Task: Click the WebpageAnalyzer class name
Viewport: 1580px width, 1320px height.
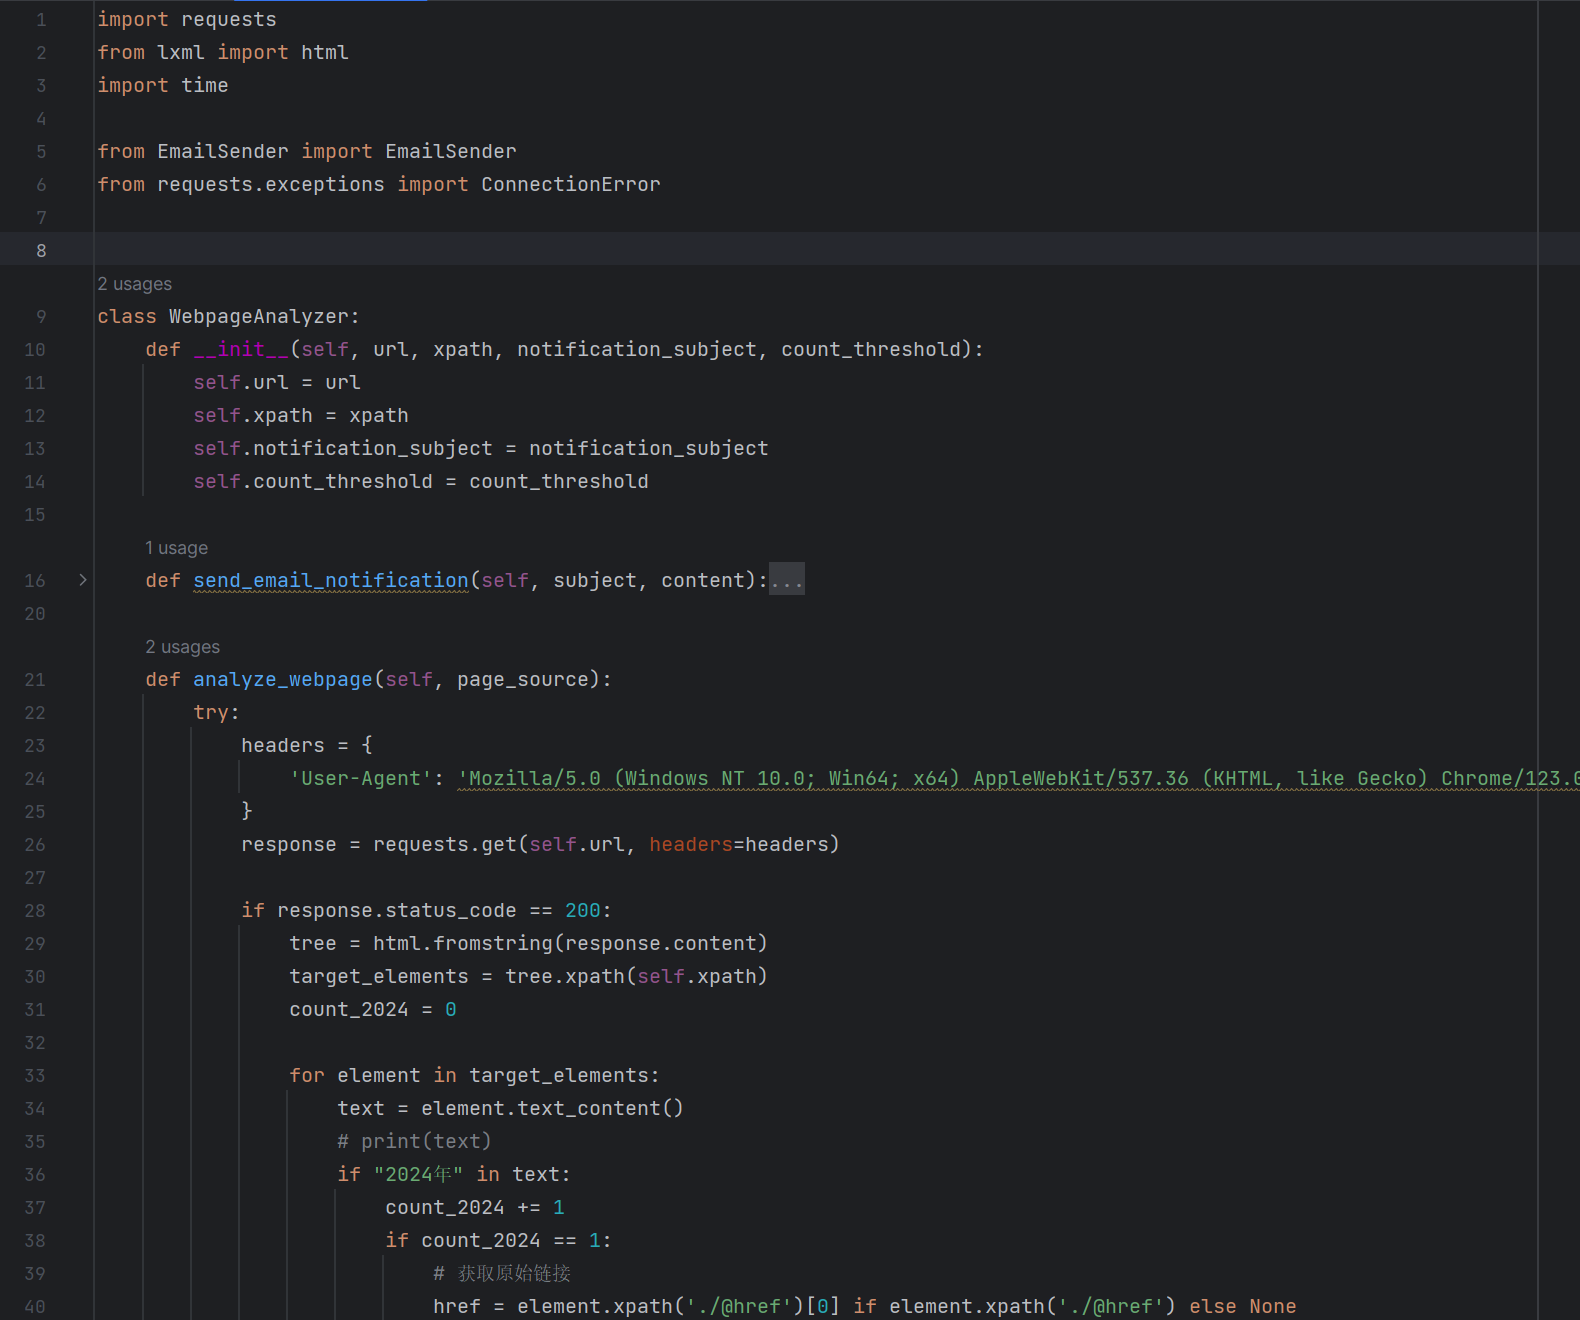Action: coord(259,316)
